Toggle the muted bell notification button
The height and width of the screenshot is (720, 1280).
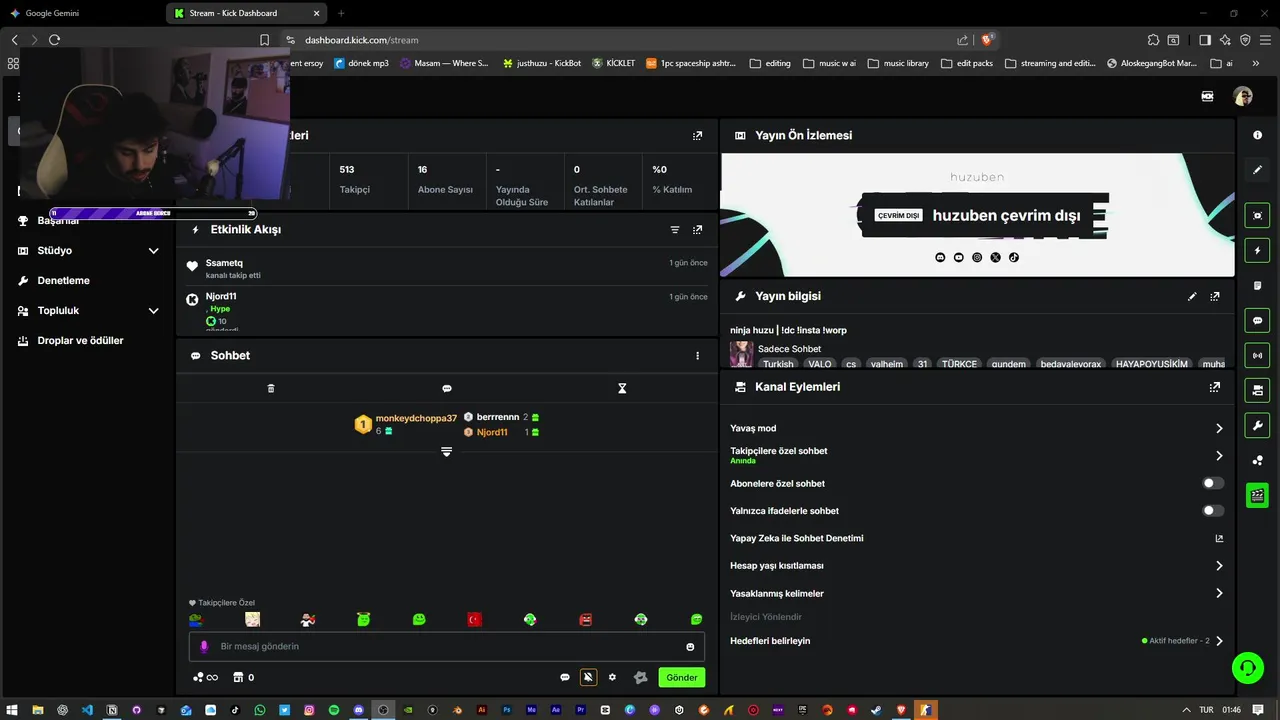coord(588,677)
